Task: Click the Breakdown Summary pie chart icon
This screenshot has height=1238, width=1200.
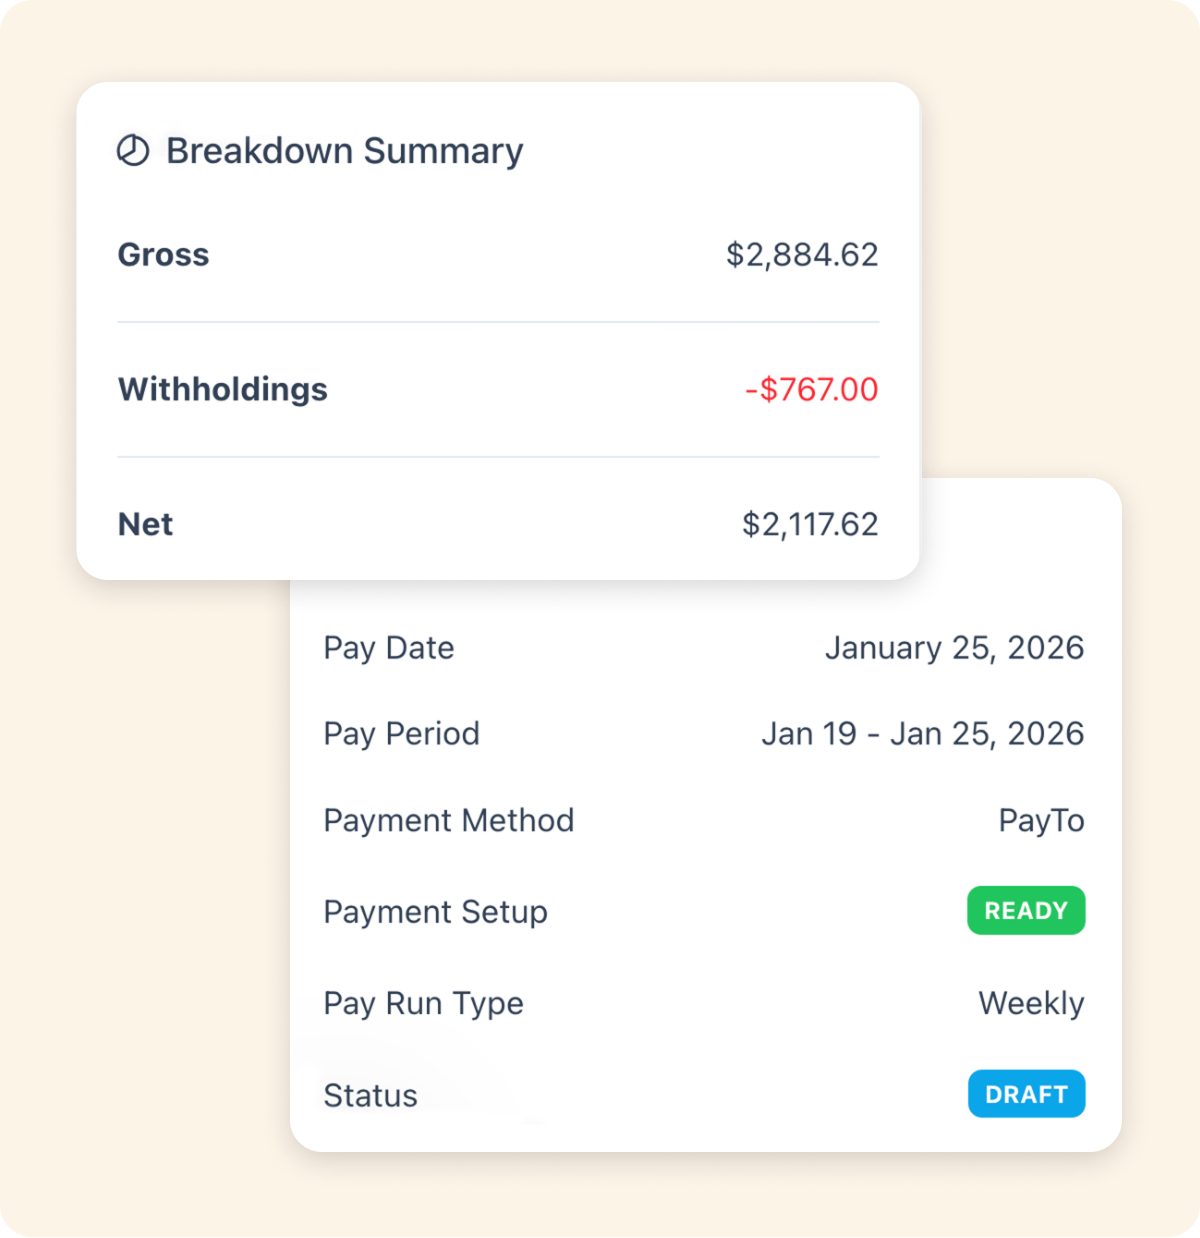Action: pyautogui.click(x=133, y=151)
